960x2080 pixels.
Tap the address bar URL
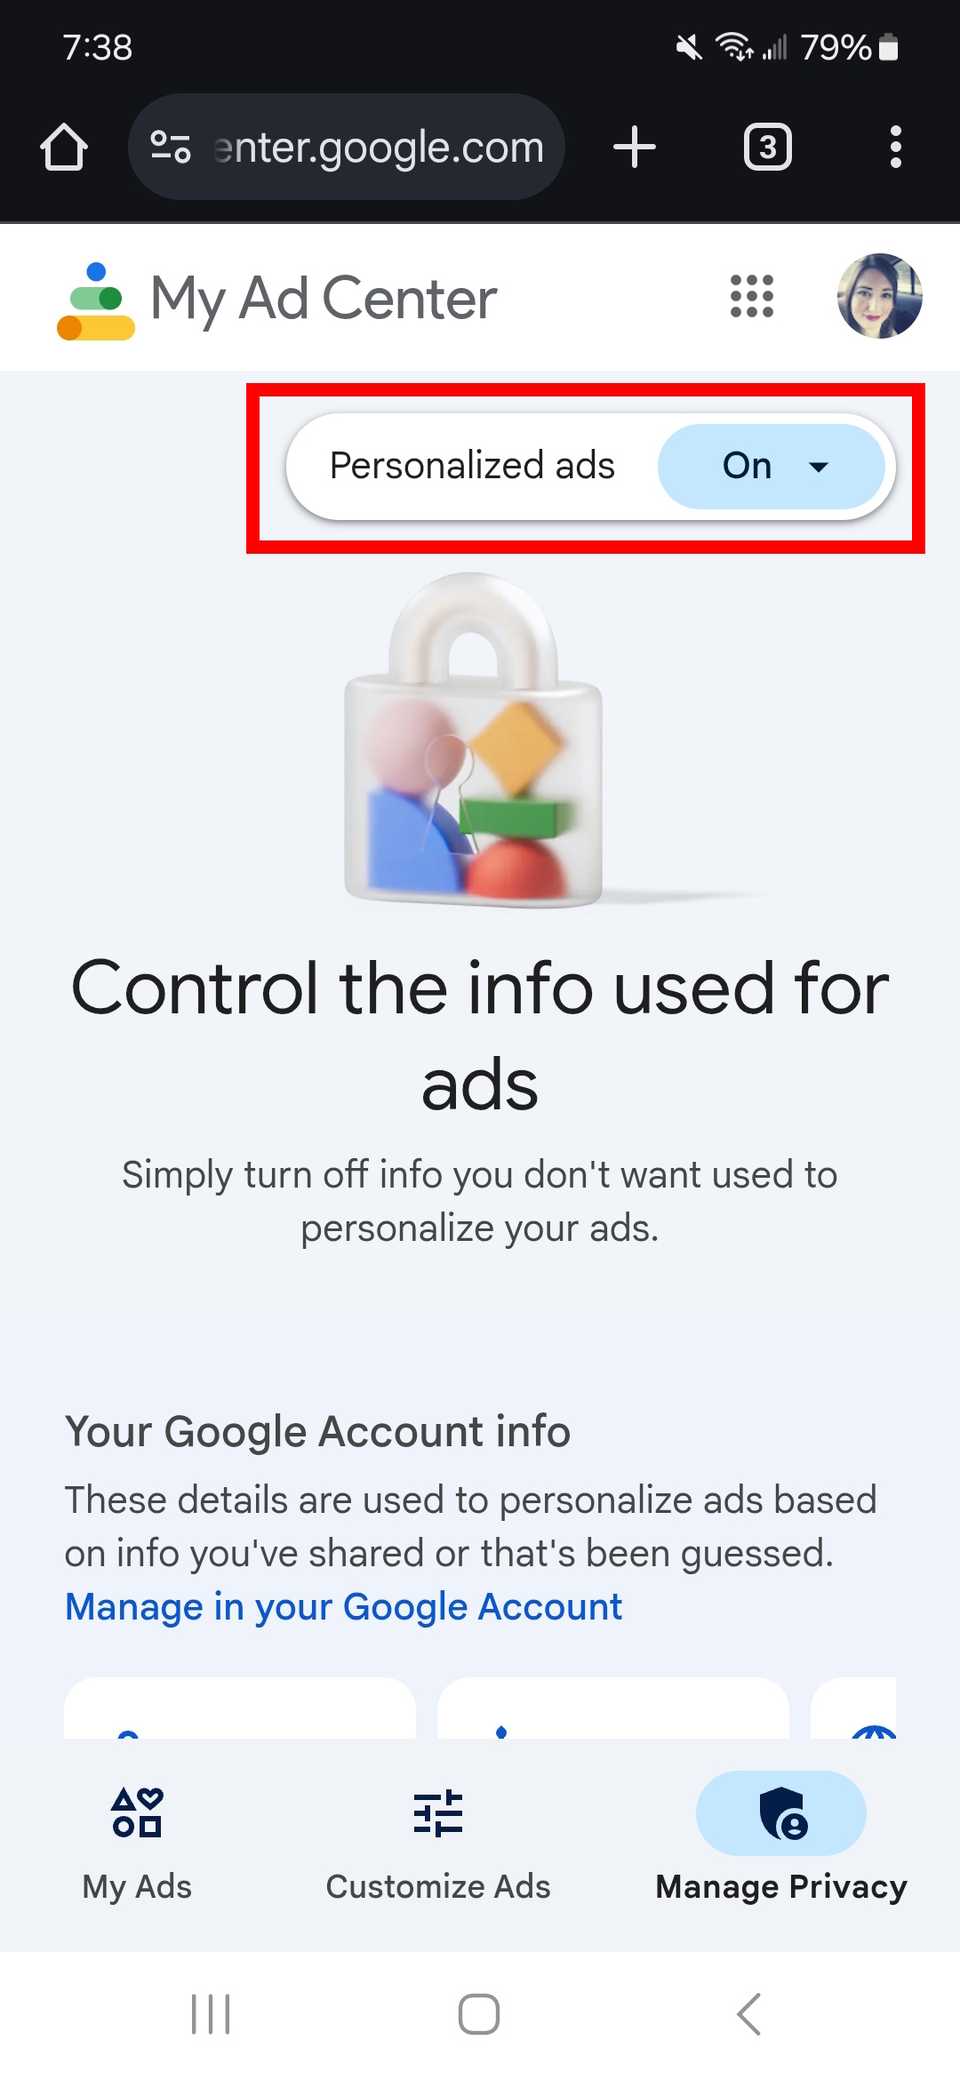coord(378,147)
